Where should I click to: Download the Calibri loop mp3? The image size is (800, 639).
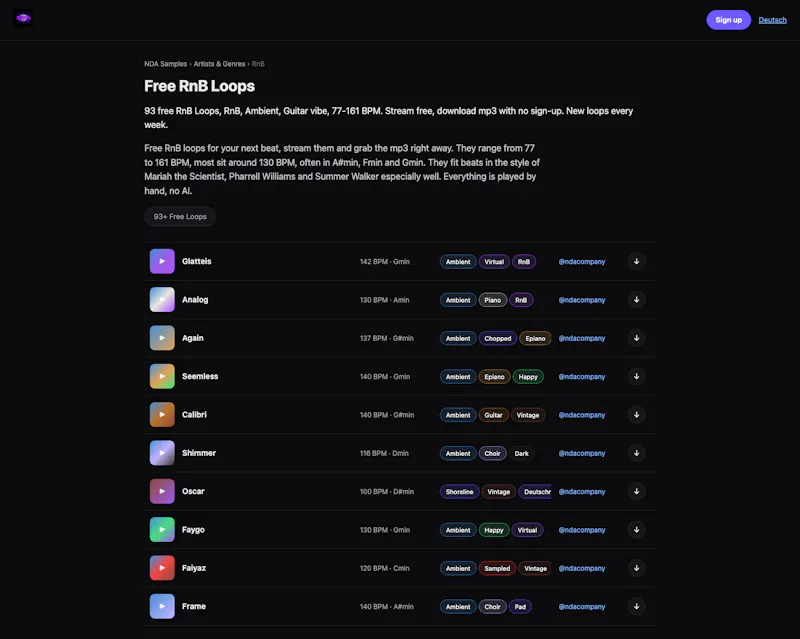[636, 414]
